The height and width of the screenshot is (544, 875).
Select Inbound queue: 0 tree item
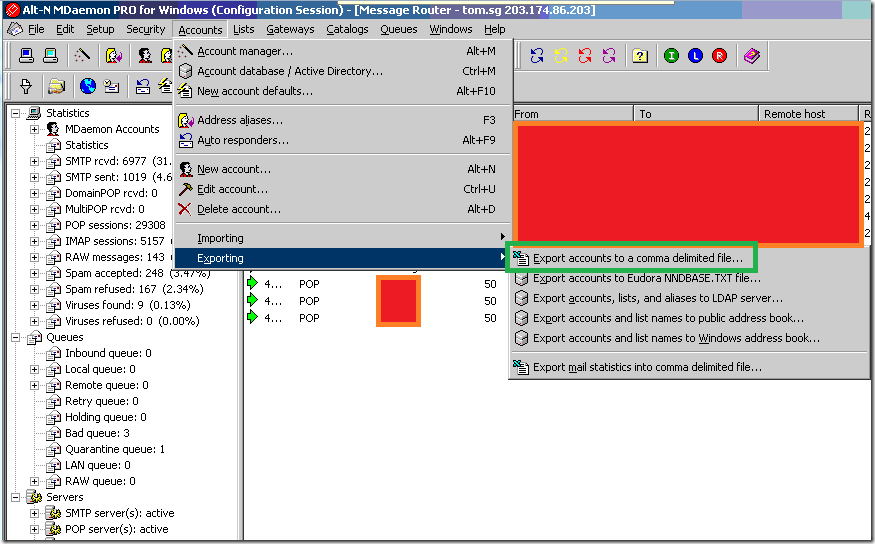[x=108, y=354]
